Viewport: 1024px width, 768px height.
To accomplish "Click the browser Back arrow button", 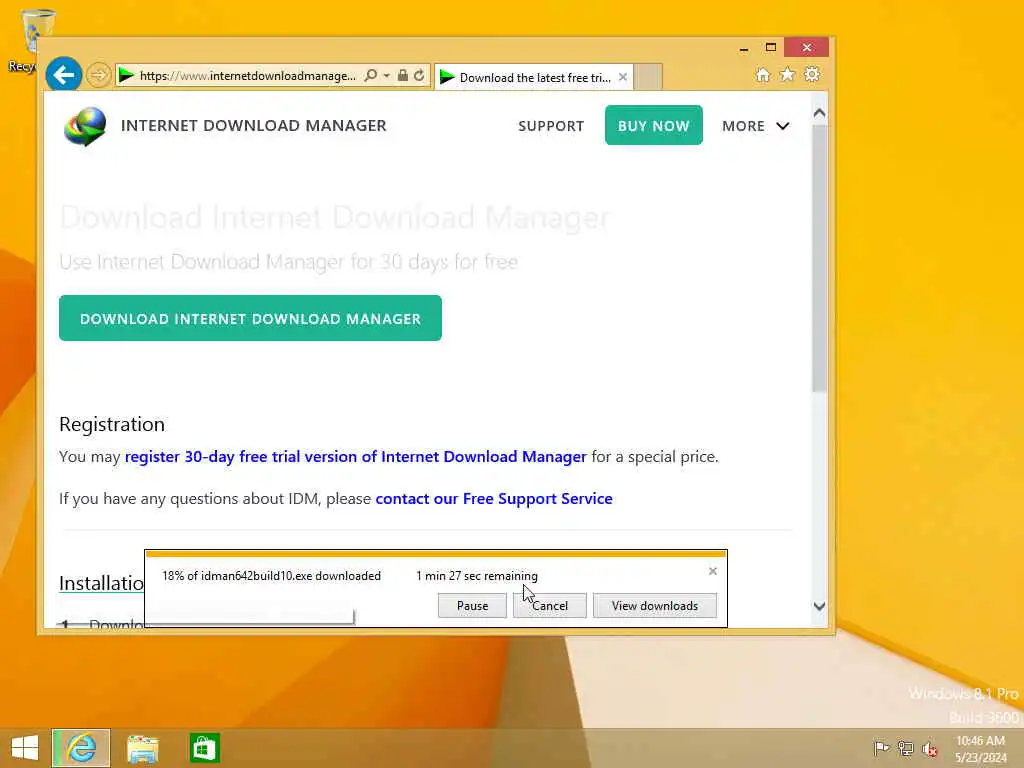I will [64, 75].
